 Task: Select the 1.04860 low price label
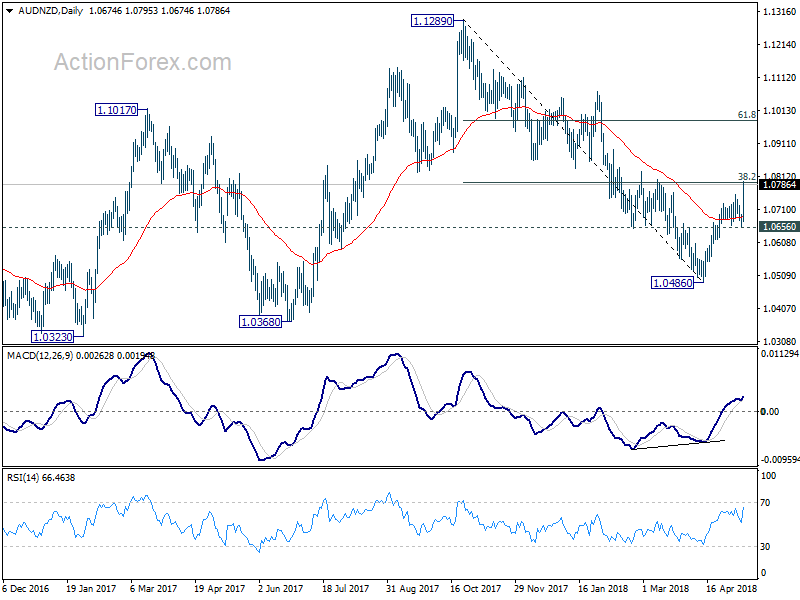click(x=672, y=283)
